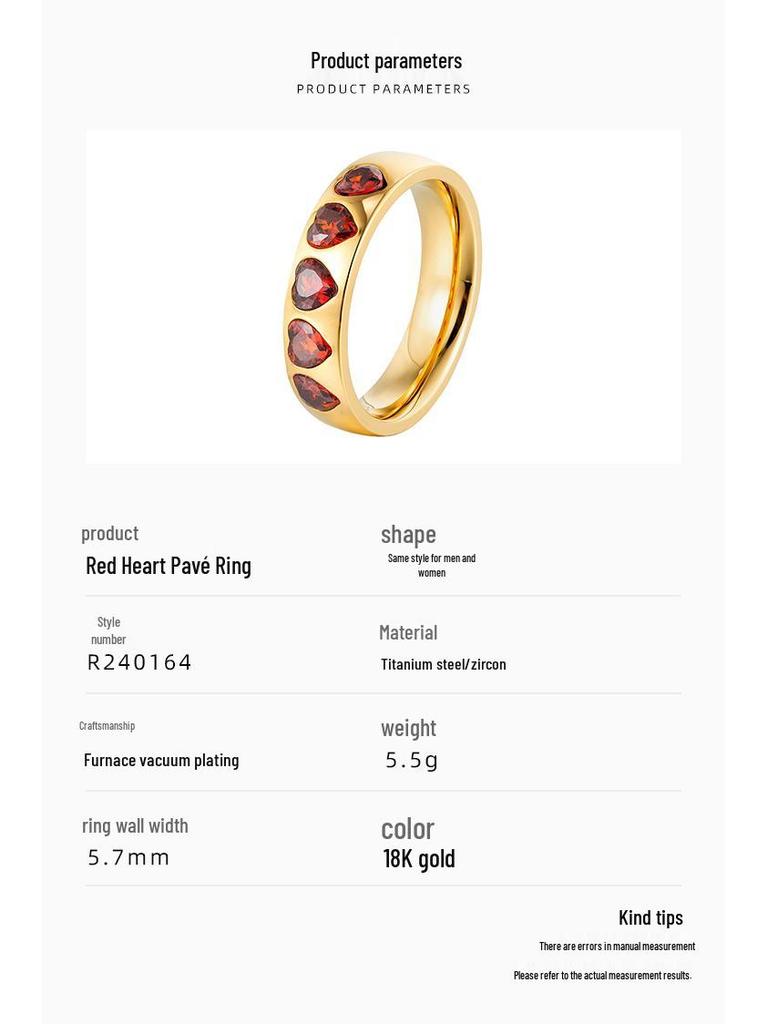The image size is (768, 1024).
Task: Click "Please refer to the actual measurement results" text
Action: coord(602,975)
